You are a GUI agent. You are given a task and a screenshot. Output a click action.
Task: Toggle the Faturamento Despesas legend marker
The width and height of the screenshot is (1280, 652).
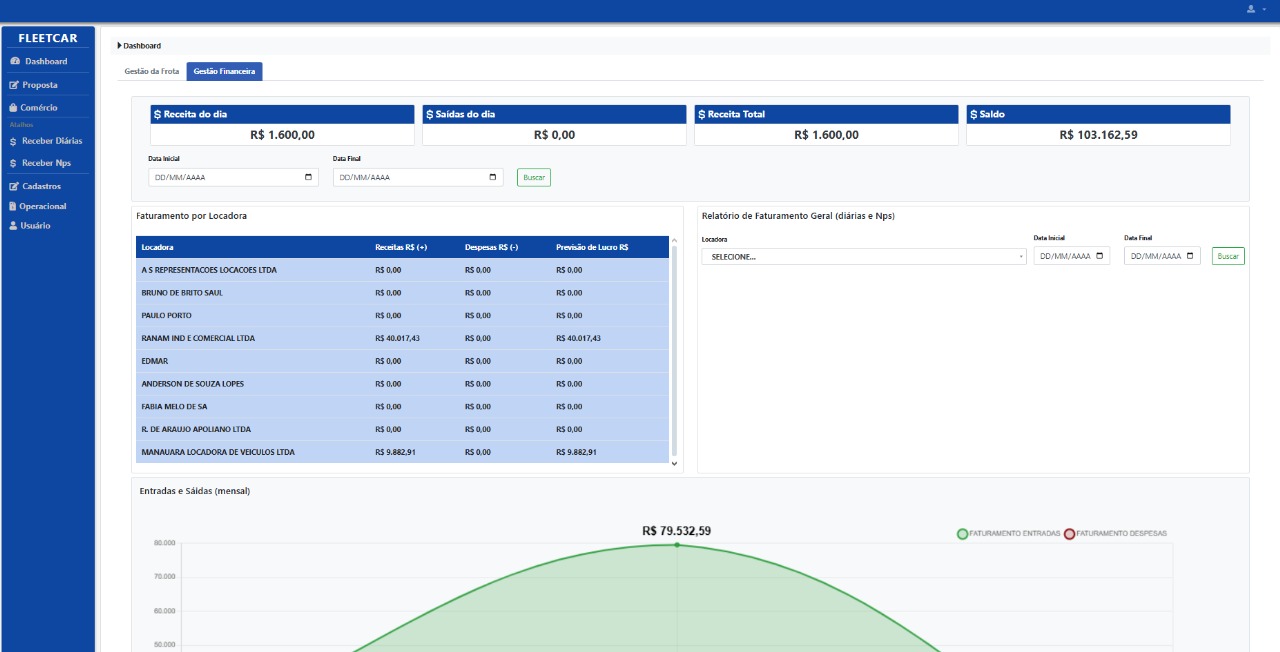pos(1069,534)
